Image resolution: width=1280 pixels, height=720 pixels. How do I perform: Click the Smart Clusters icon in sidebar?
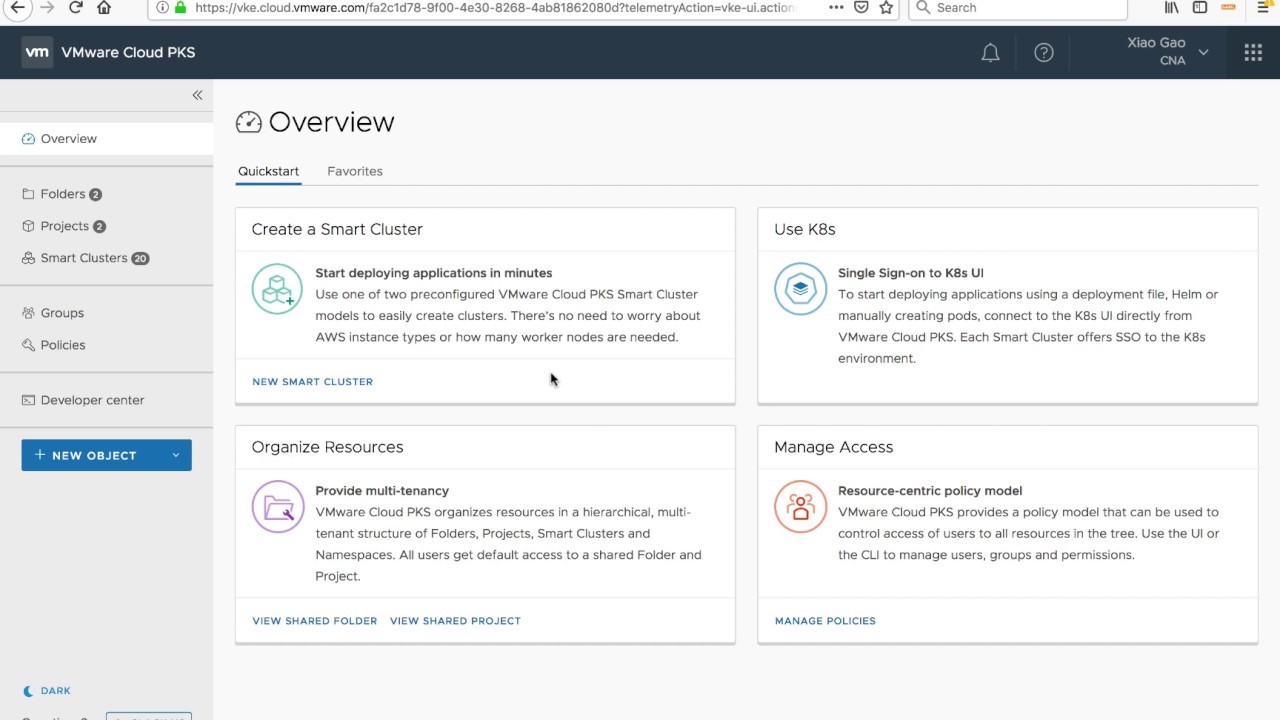29,258
